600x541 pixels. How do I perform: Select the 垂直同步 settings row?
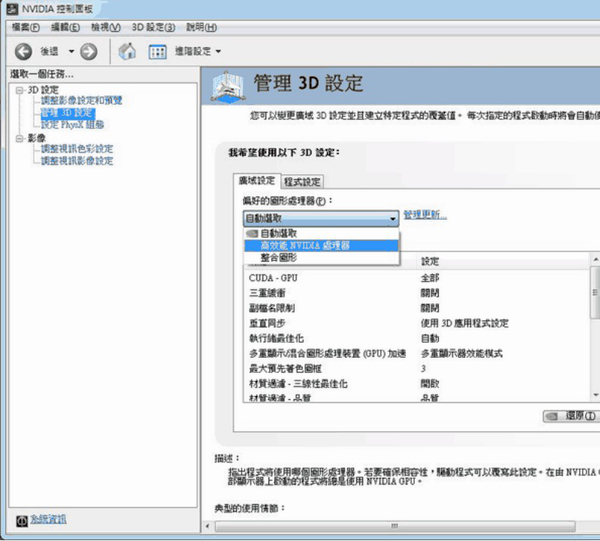coord(417,323)
